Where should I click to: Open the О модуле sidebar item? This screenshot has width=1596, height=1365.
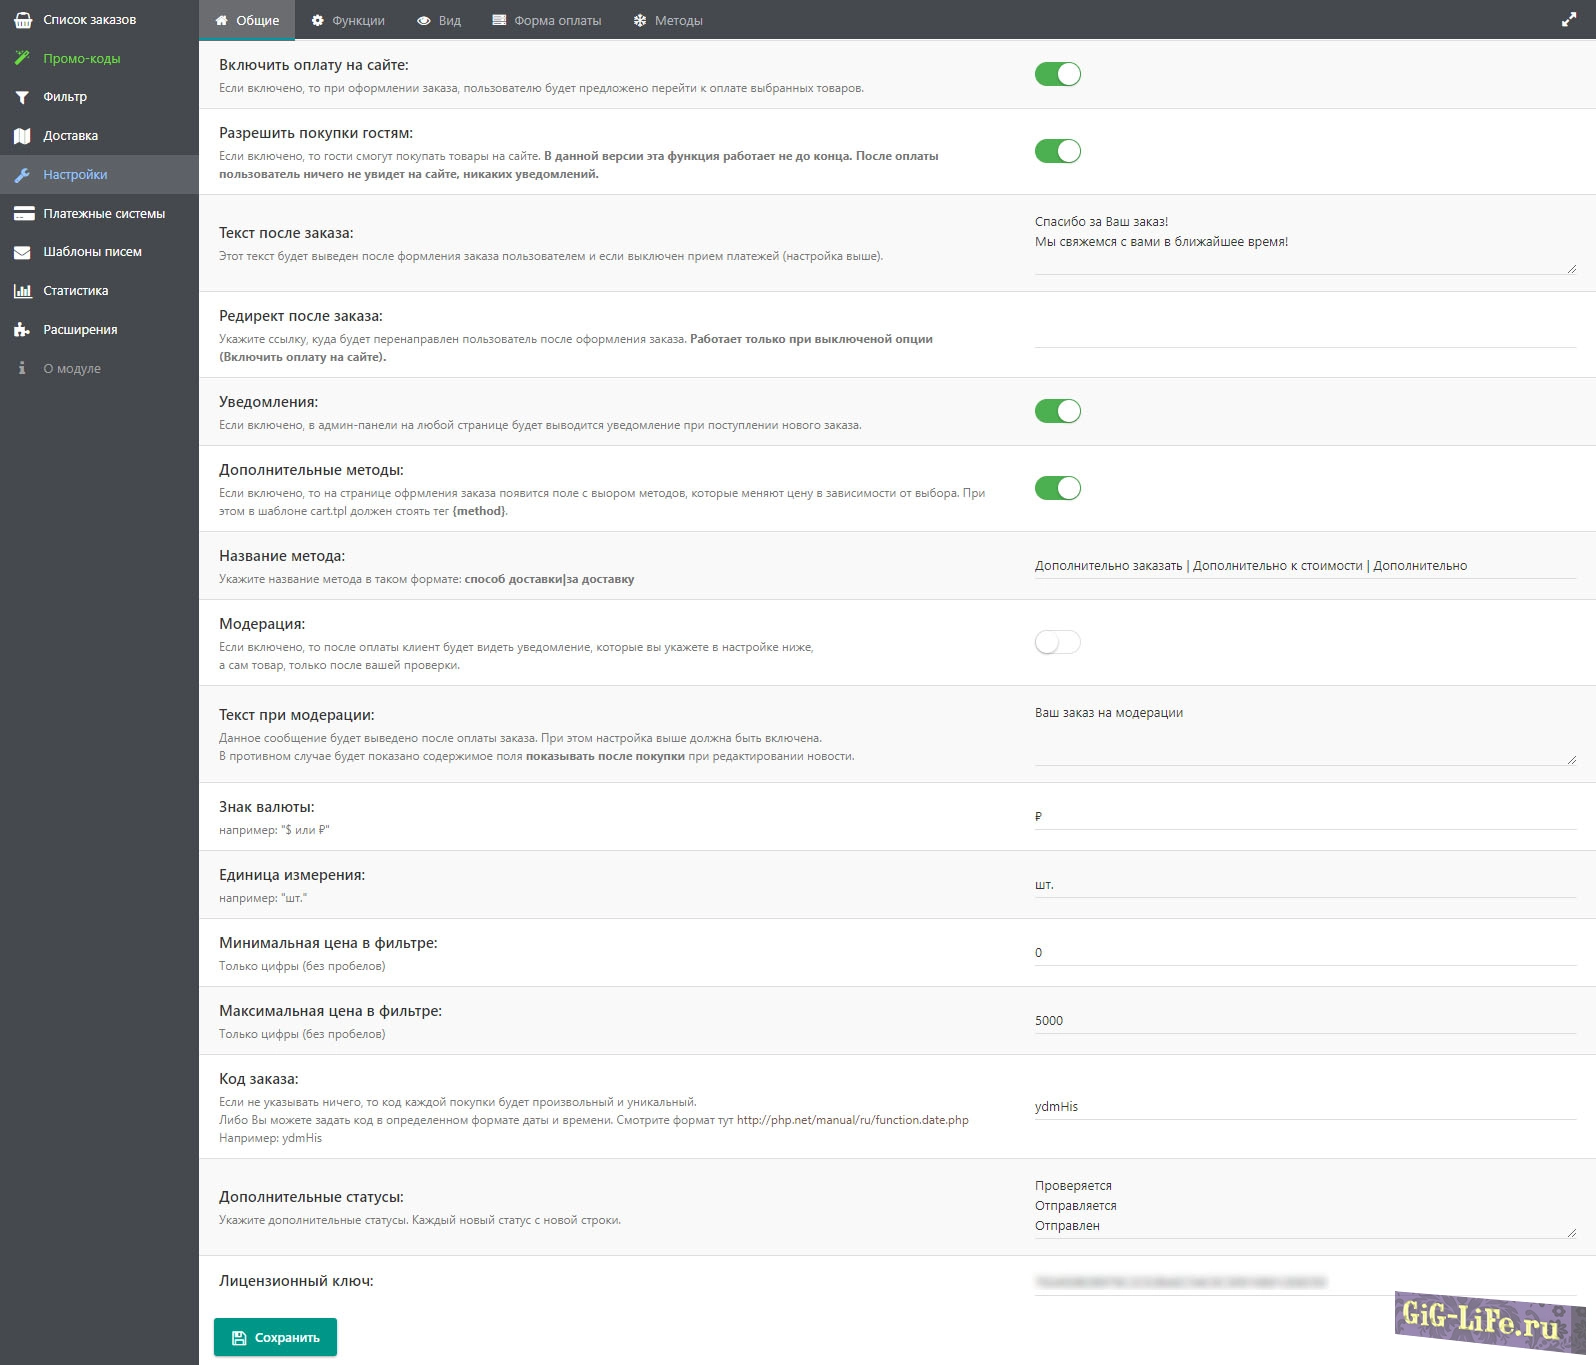72,369
